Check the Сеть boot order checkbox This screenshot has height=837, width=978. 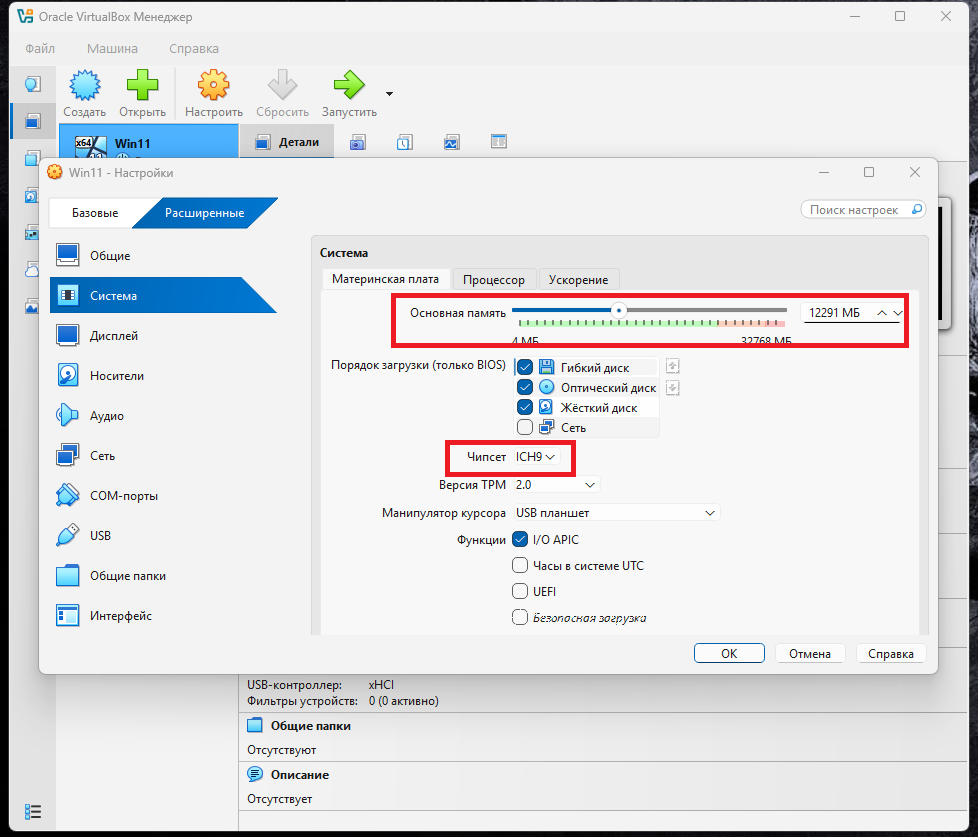click(525, 427)
